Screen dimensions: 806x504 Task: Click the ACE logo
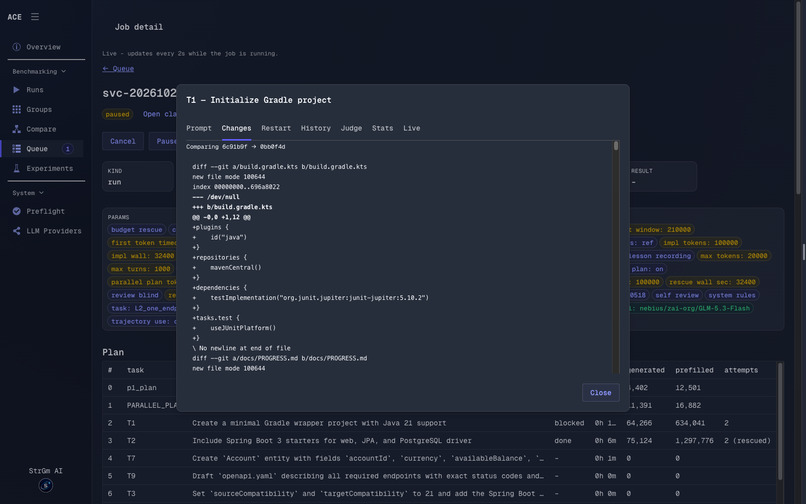(14, 17)
